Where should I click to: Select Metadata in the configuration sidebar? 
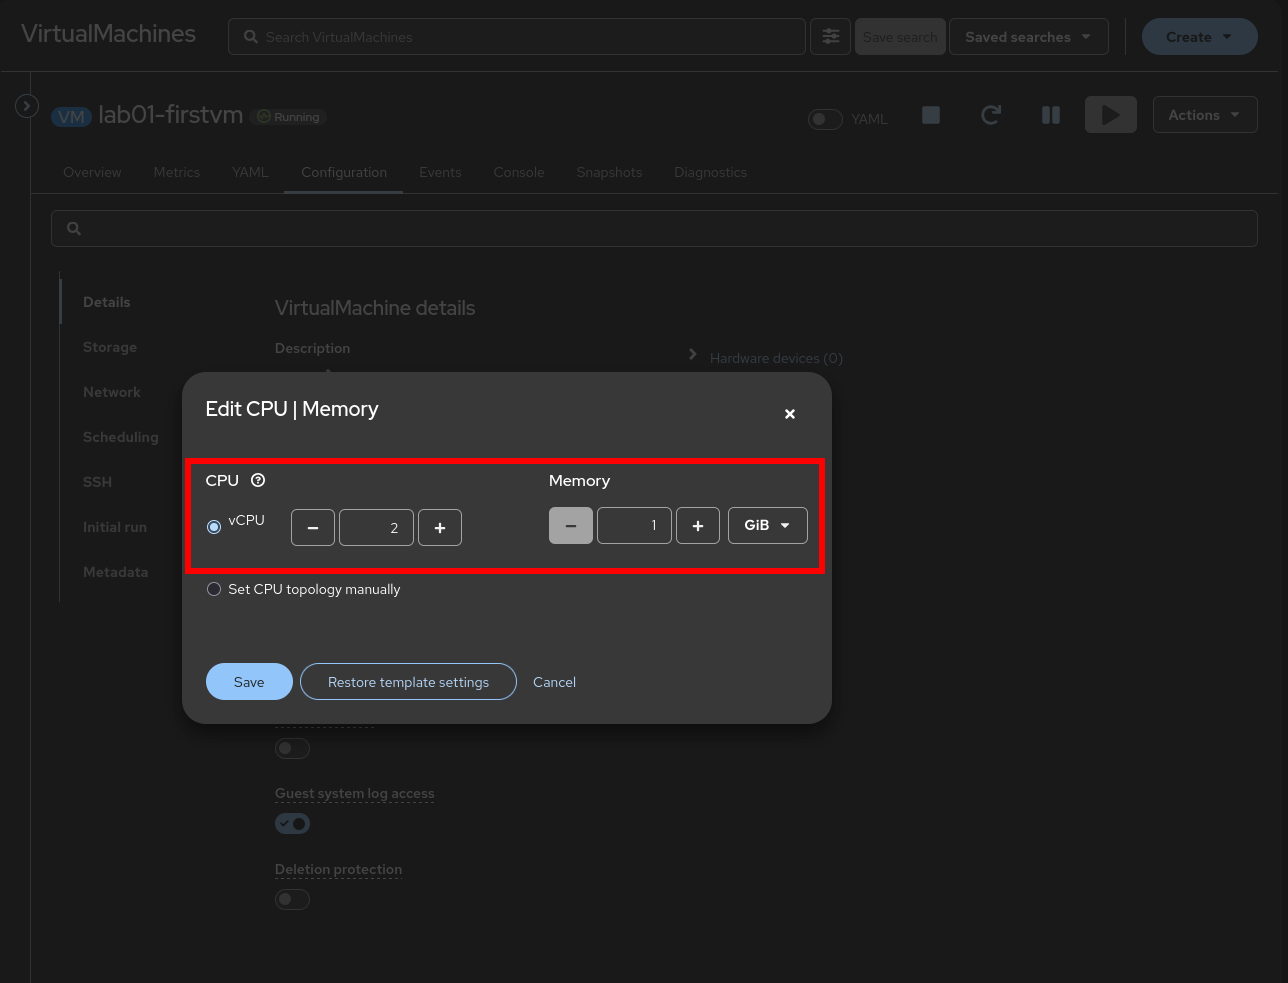click(x=116, y=572)
